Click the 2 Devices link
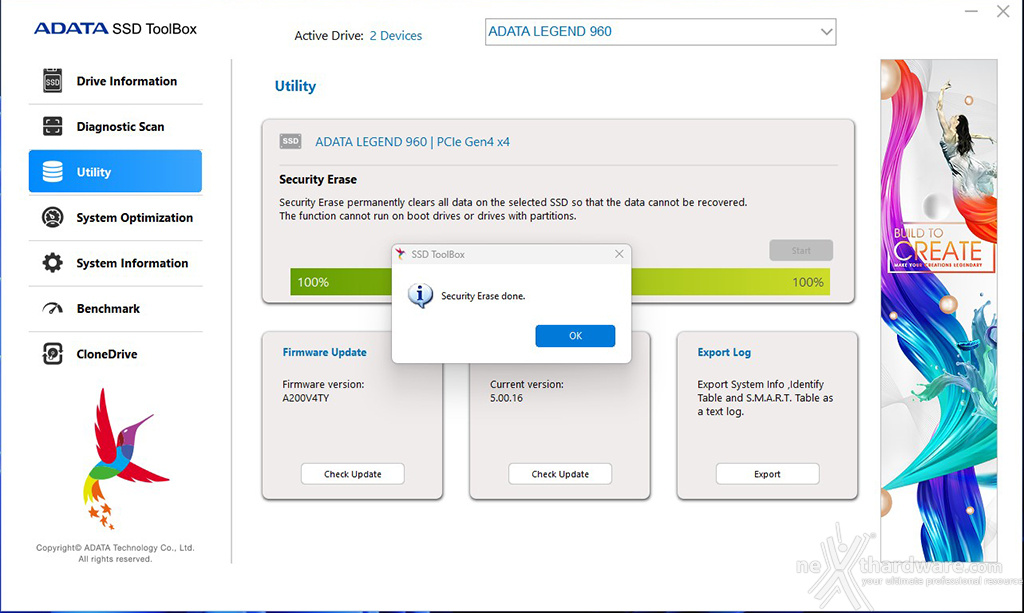Screen dimensions: 1024x613 (x=396, y=36)
